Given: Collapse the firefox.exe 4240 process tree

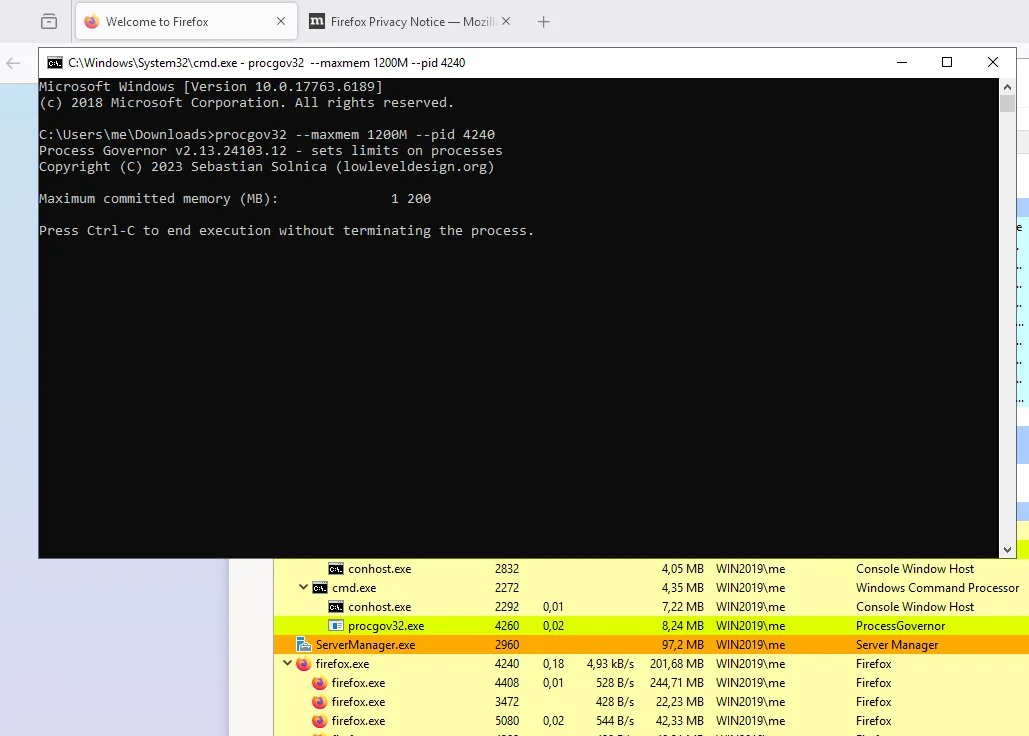Looking at the screenshot, I should click(287, 664).
